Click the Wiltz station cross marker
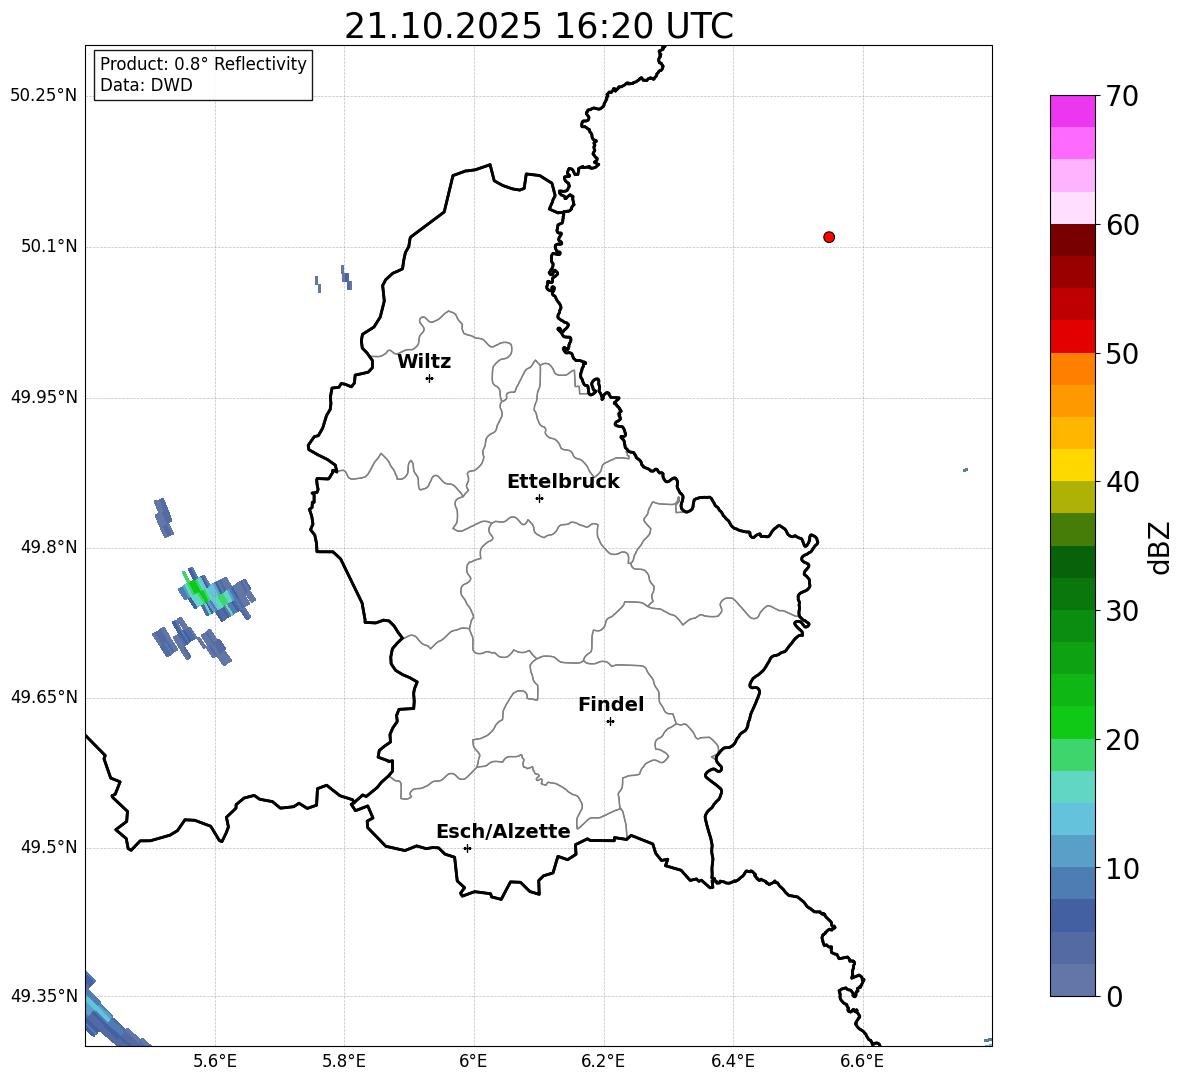This screenshot has height=1081, width=1184. point(430,378)
